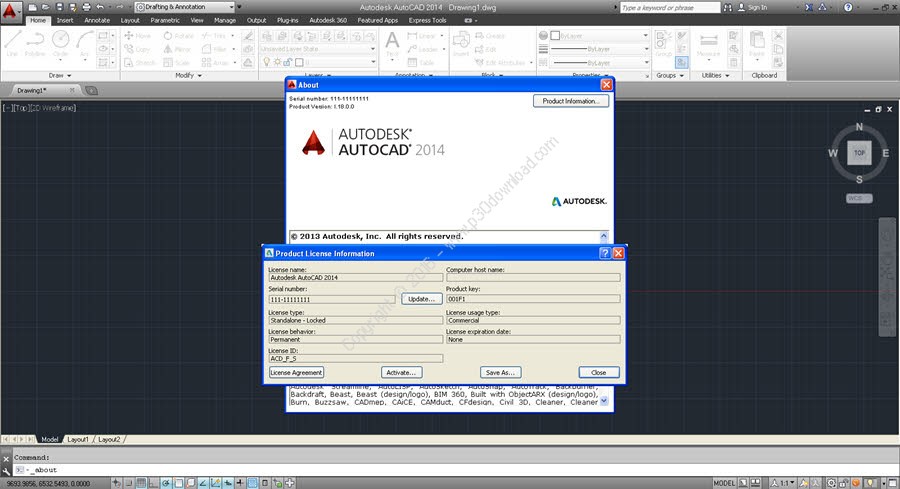Click the Text tool in Annotation panel
900x489 pixels.
(x=392, y=42)
